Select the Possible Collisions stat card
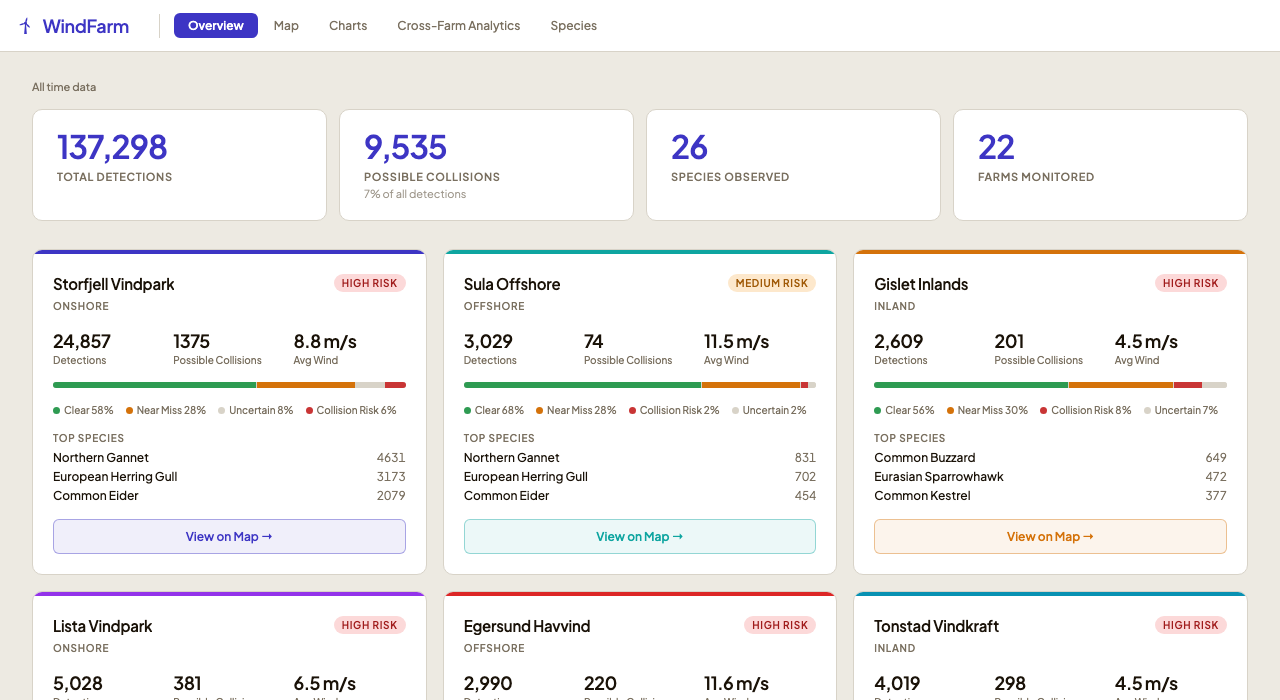 486,165
